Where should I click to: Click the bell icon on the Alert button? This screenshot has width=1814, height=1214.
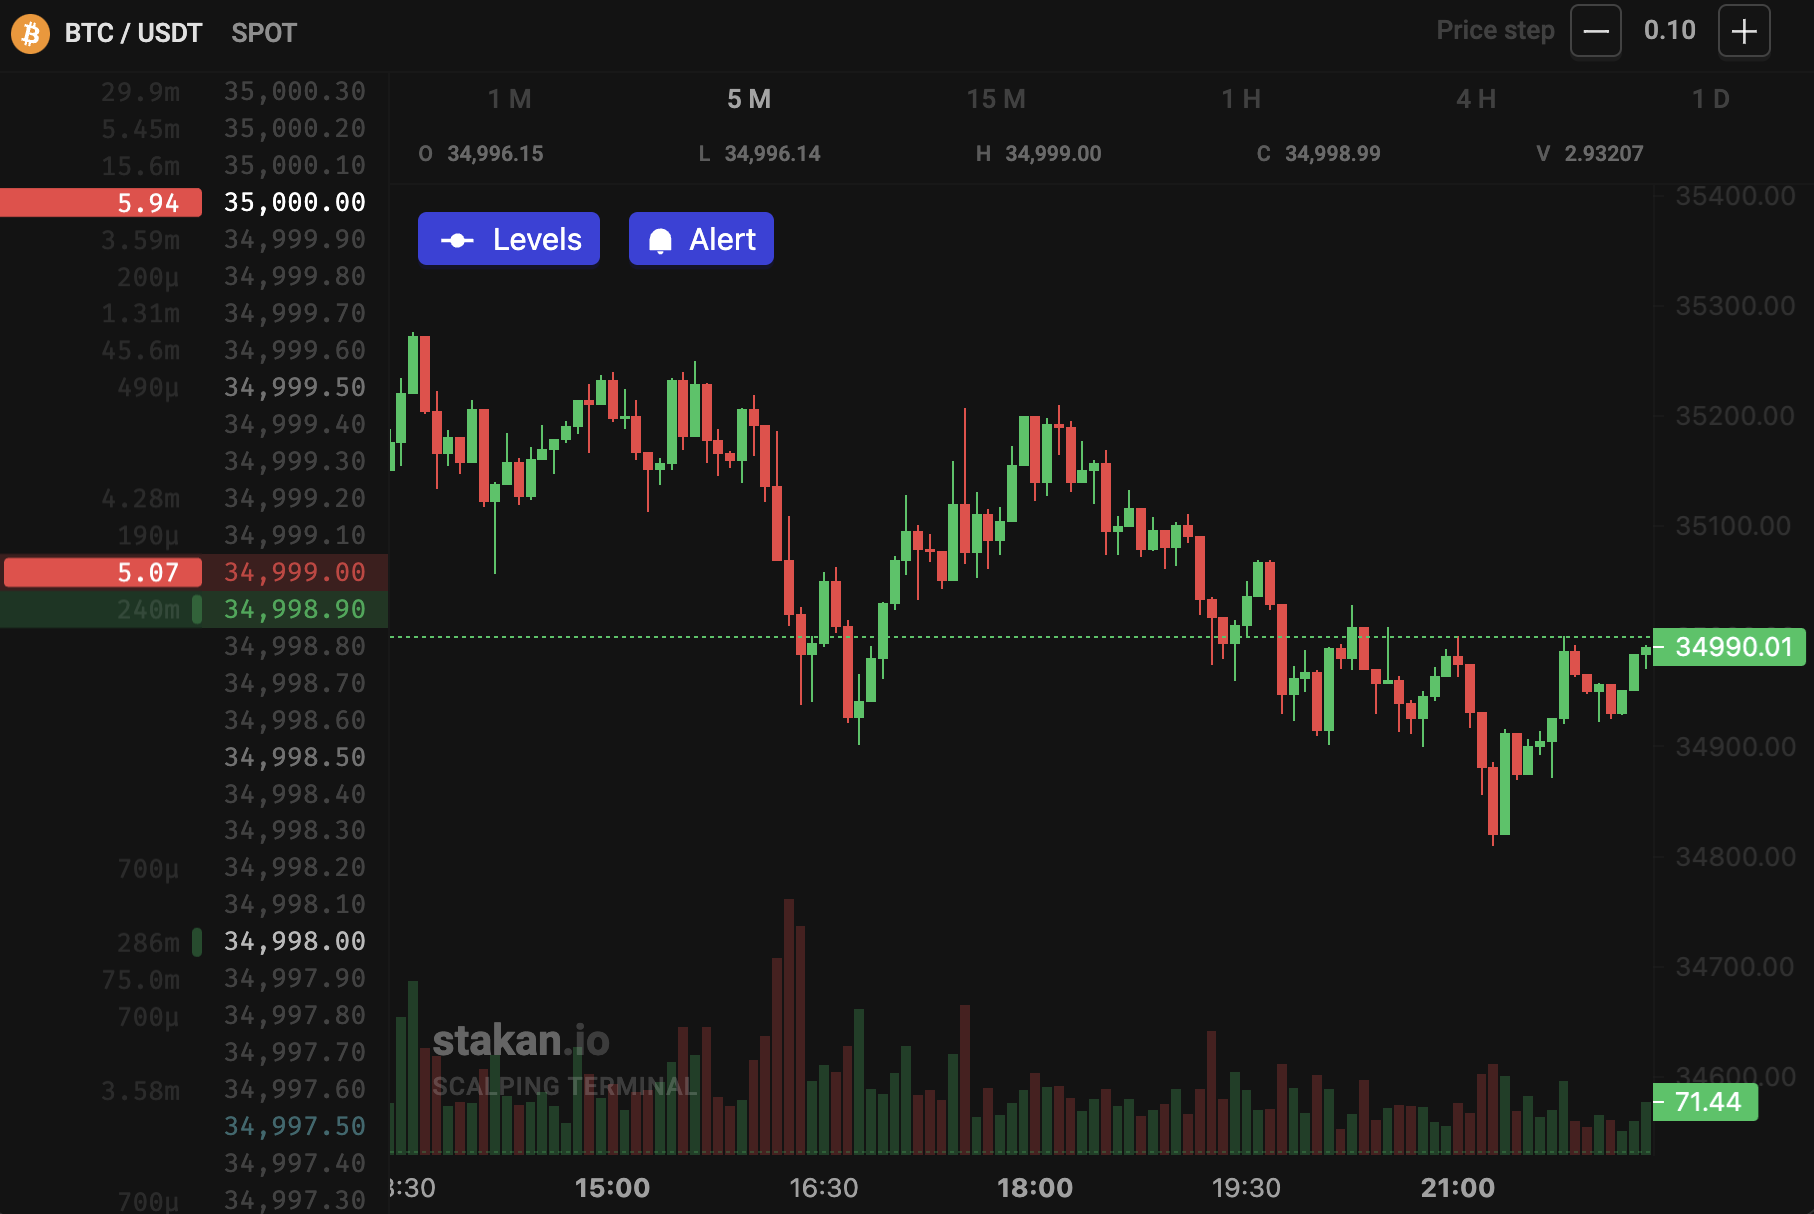(x=661, y=238)
